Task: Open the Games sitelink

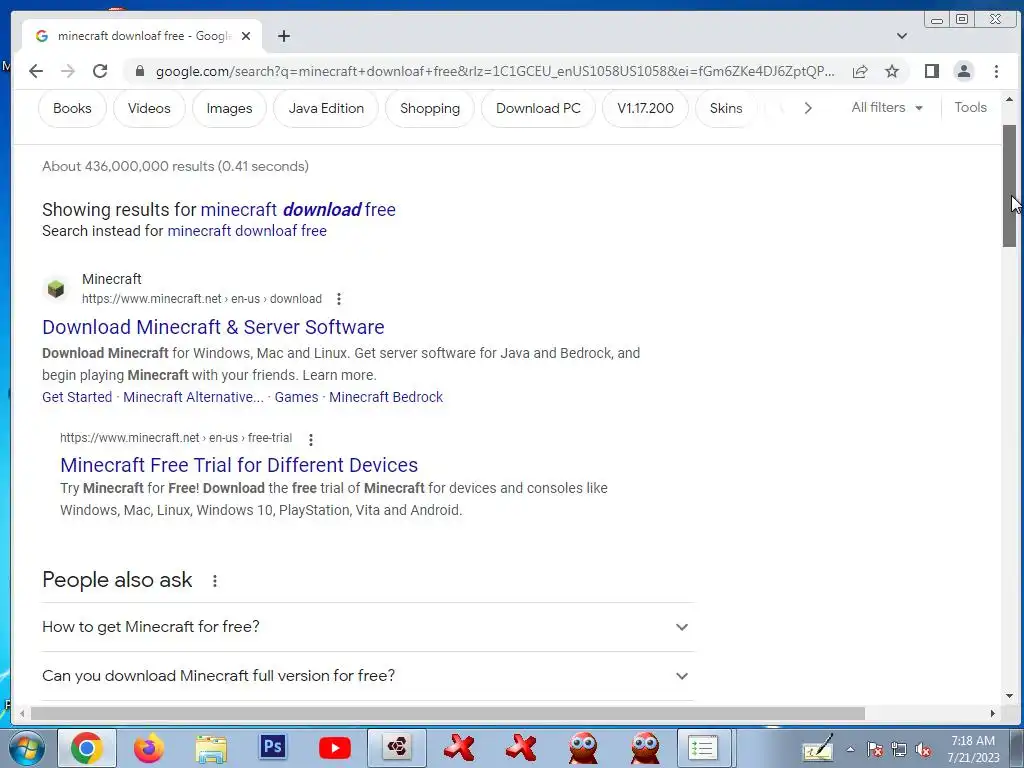Action: [x=296, y=397]
